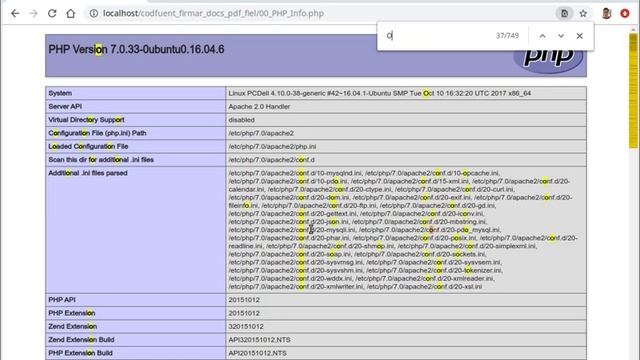Click the API320151012,NTS value

[260, 340]
